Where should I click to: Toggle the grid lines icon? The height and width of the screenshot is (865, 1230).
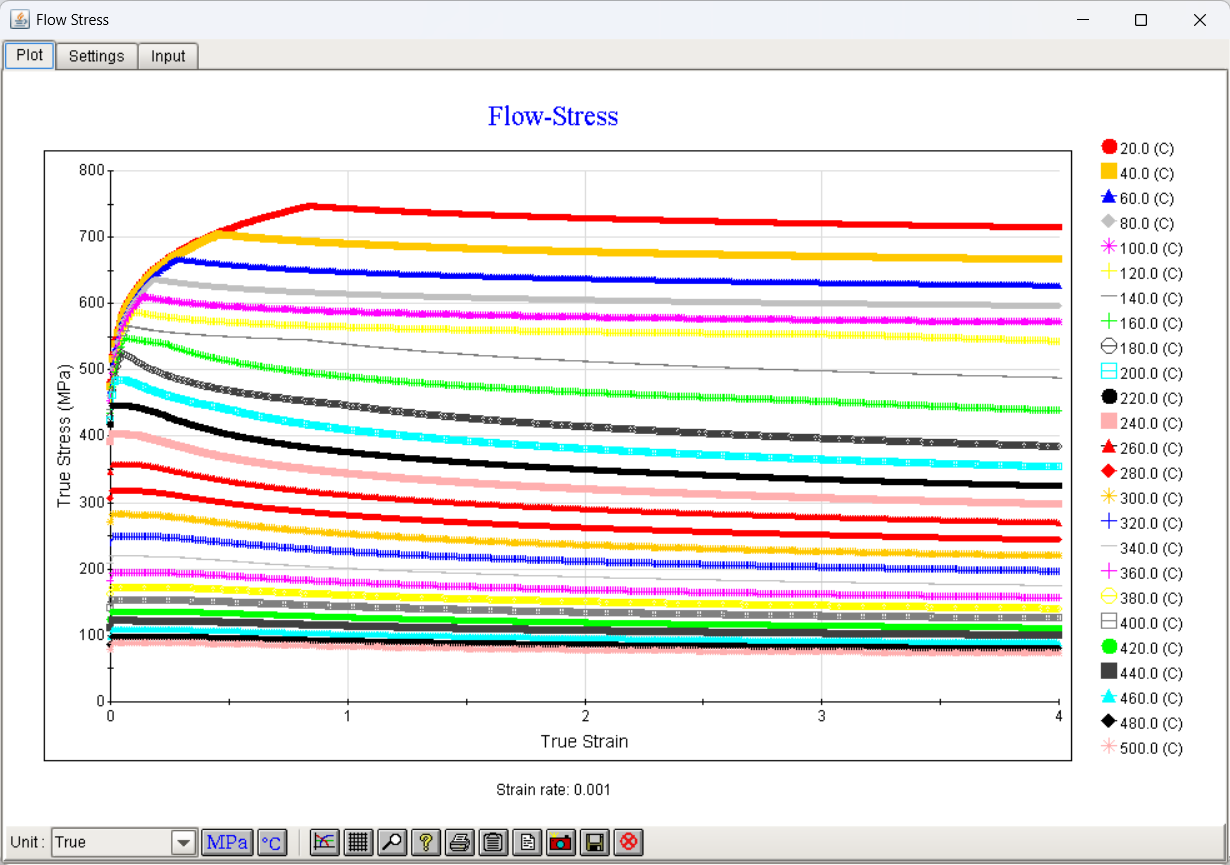click(x=358, y=842)
